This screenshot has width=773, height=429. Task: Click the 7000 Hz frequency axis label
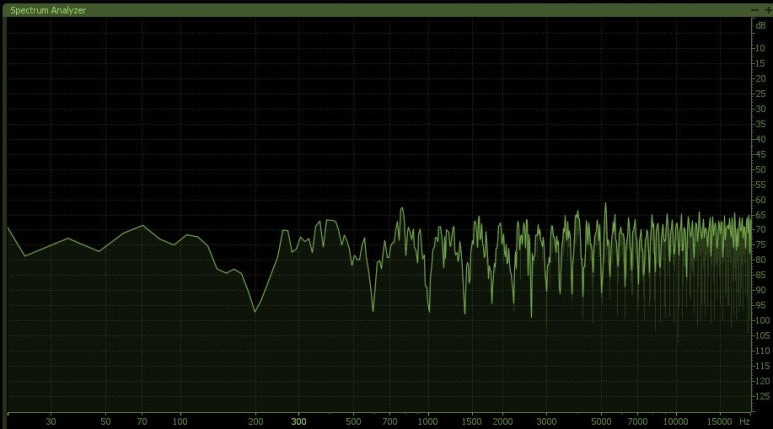tap(637, 422)
